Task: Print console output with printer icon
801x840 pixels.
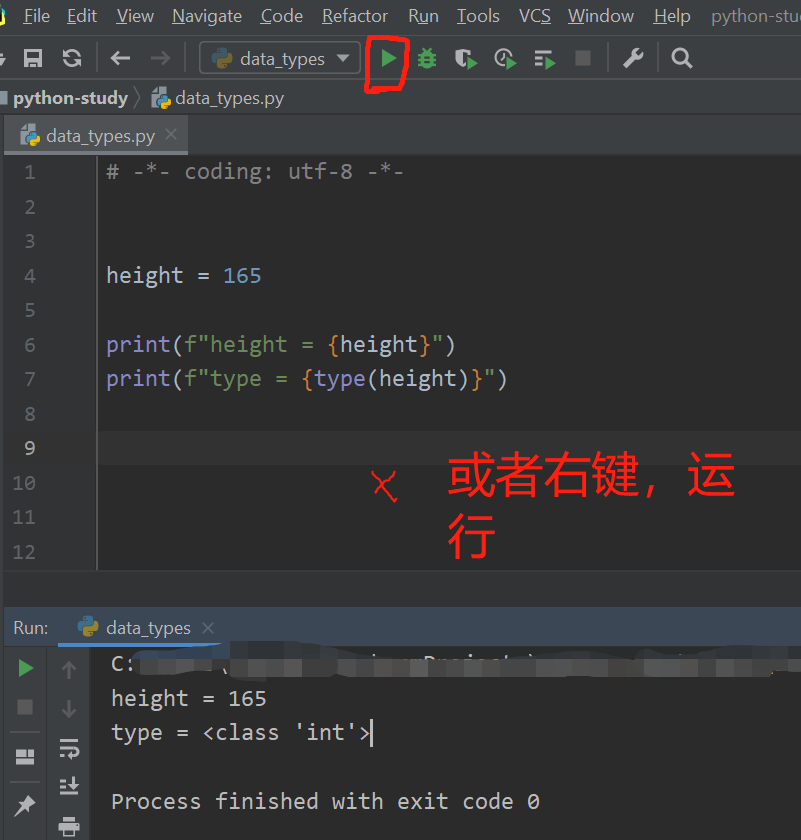Action: (x=68, y=826)
